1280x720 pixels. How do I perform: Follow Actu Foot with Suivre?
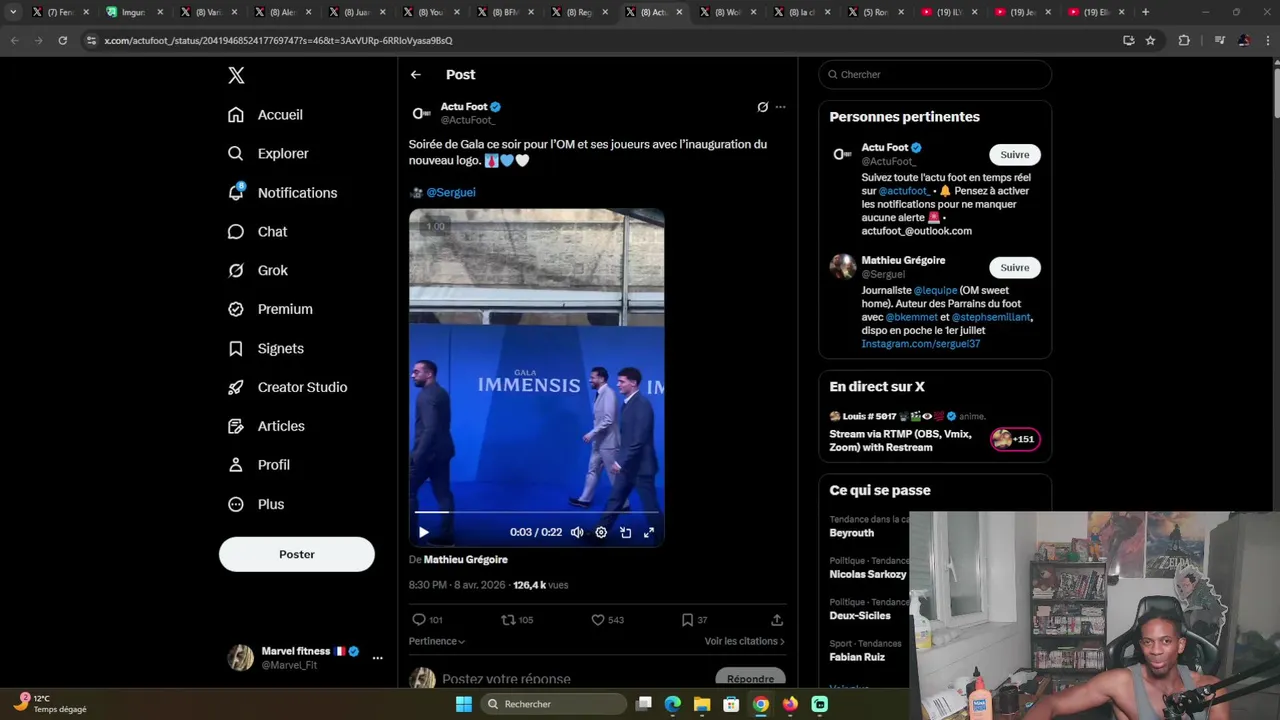click(1015, 155)
